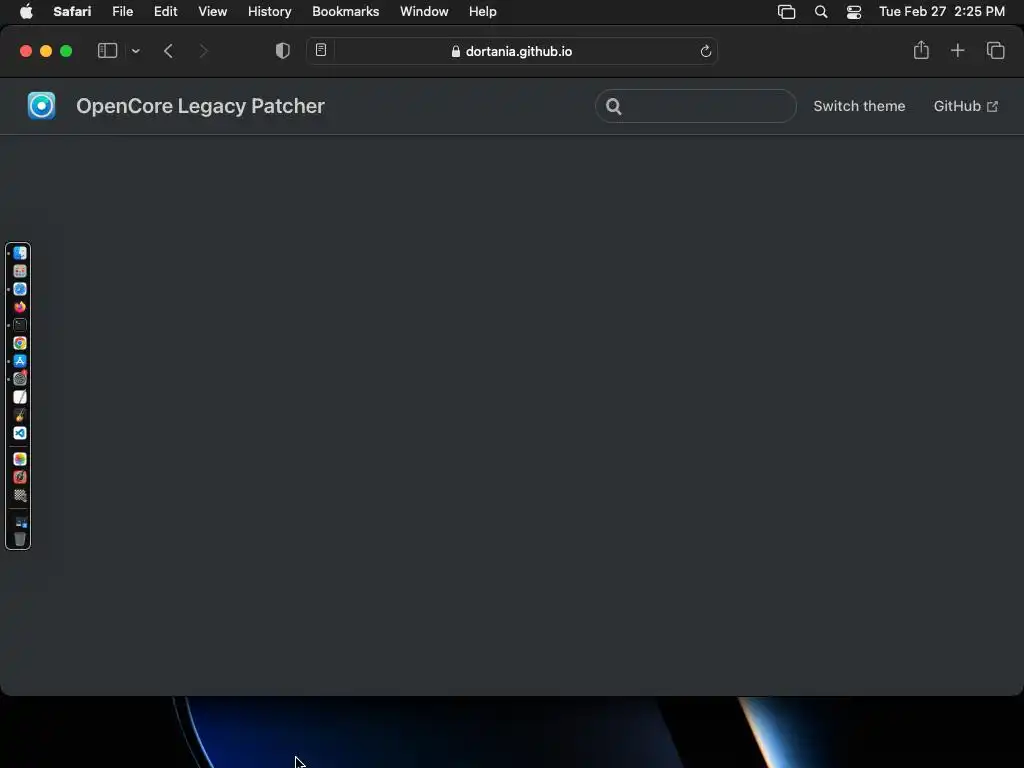This screenshot has width=1024, height=768.
Task: Click the date and time in menu bar
Action: [942, 12]
